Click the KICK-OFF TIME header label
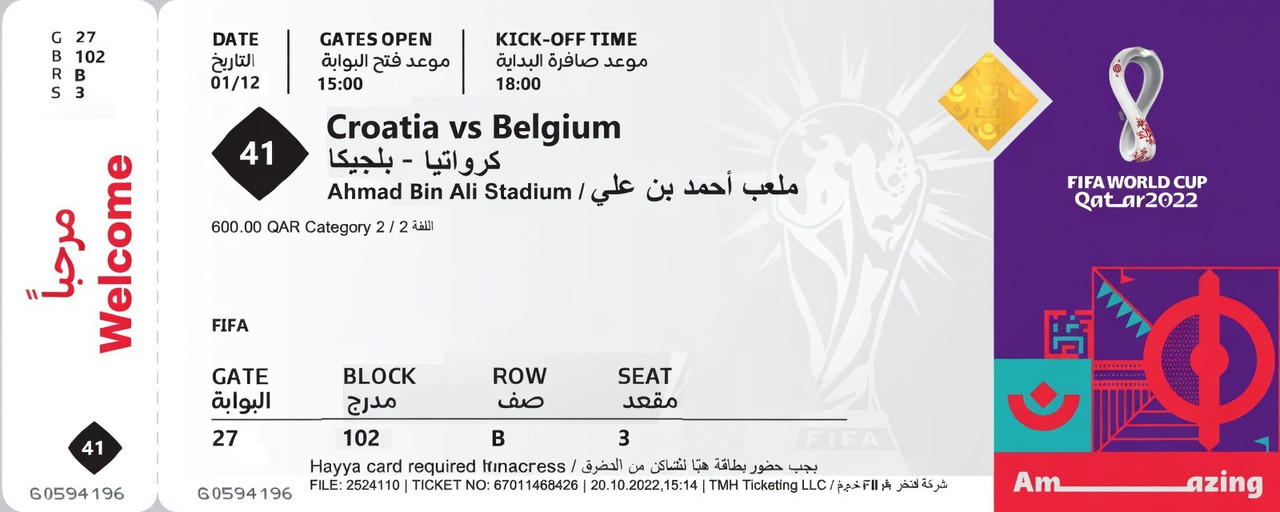Image resolution: width=1280 pixels, height=512 pixels. tap(566, 40)
